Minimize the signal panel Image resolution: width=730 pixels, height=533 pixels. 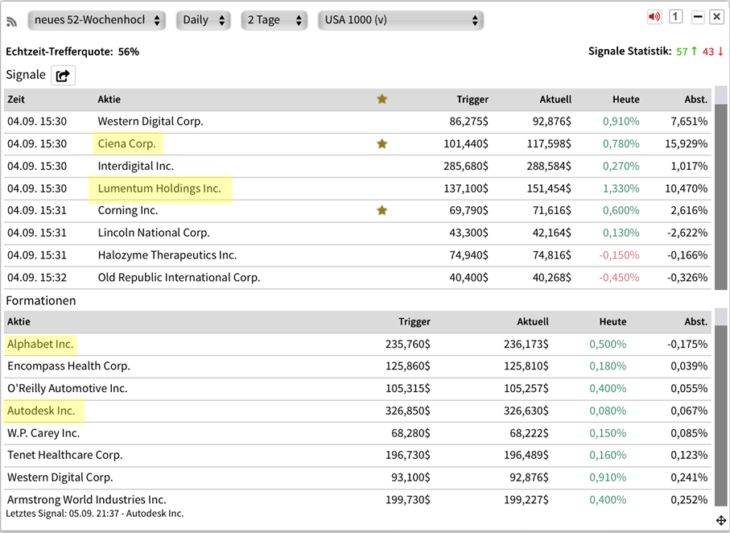pyautogui.click(x=697, y=17)
